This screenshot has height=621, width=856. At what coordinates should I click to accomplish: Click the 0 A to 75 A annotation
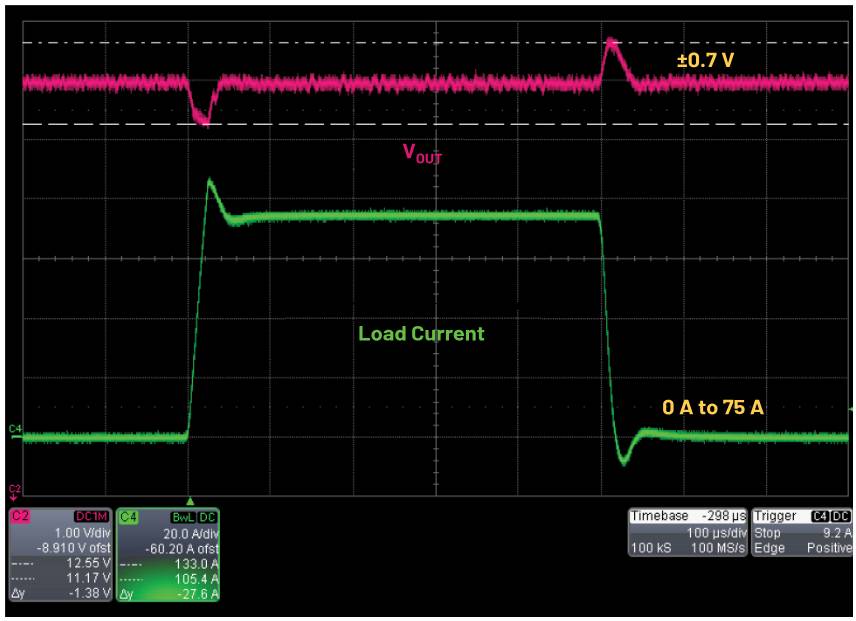coord(712,407)
